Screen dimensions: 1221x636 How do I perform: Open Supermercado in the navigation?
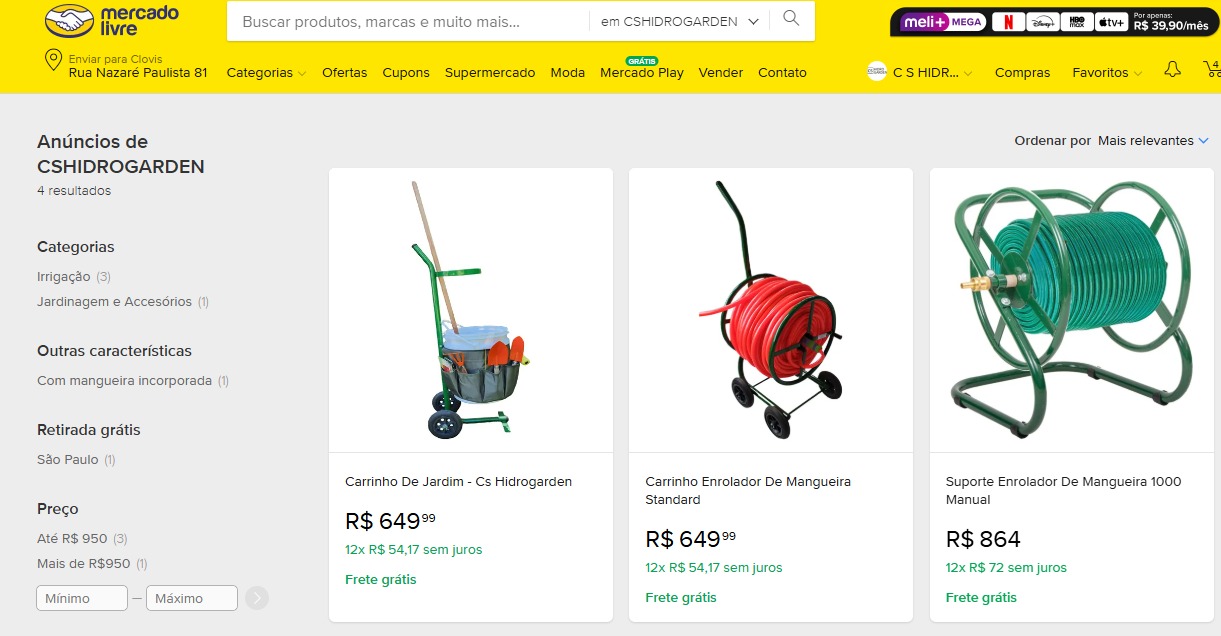(x=490, y=72)
